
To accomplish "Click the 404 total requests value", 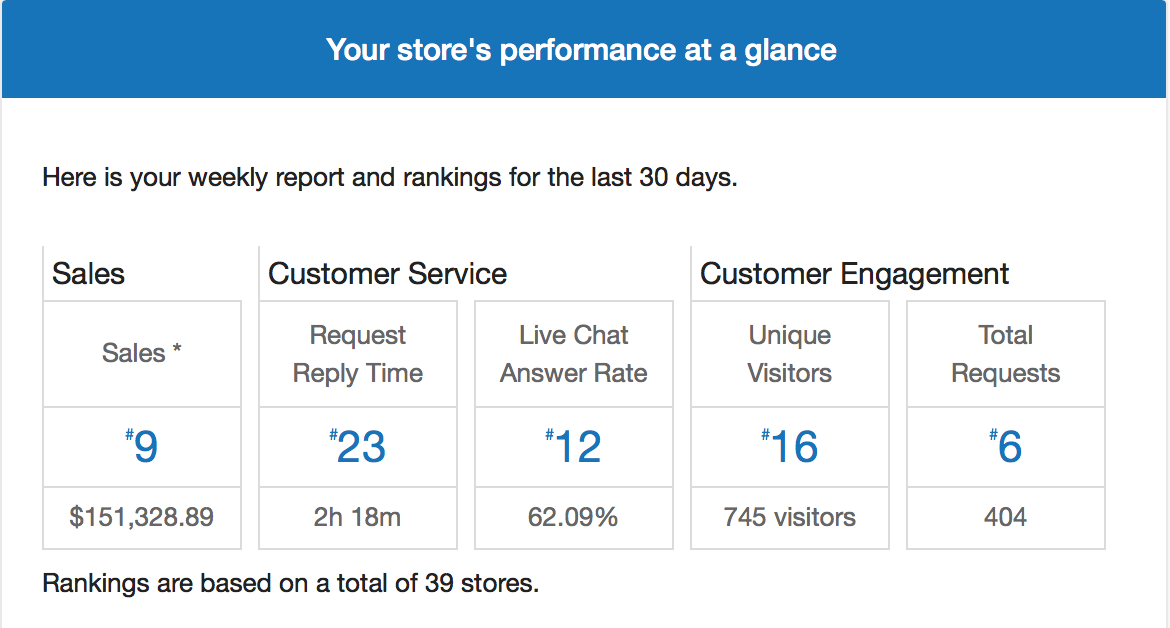I will (x=1006, y=517).
